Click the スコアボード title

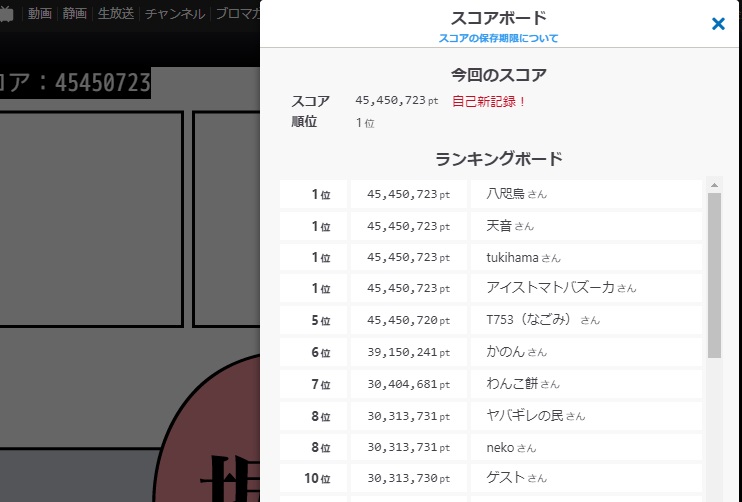[x=498, y=18]
